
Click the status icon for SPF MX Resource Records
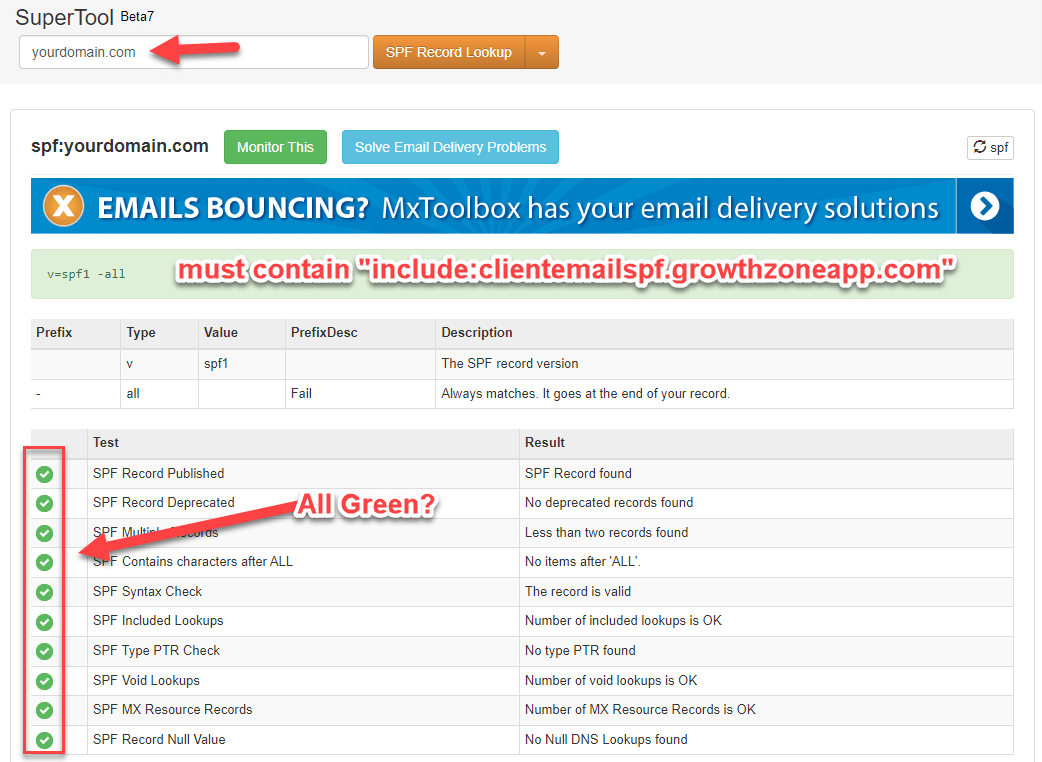click(44, 710)
